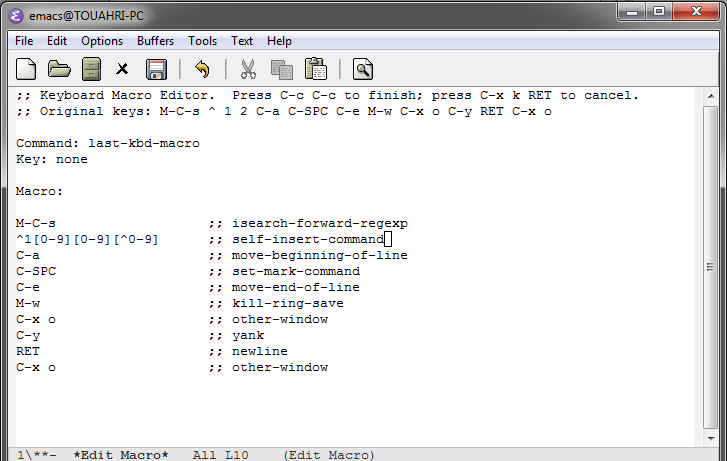Click 'kill-ring-save' comment
The width and height of the screenshot is (727, 461).
pos(288,303)
